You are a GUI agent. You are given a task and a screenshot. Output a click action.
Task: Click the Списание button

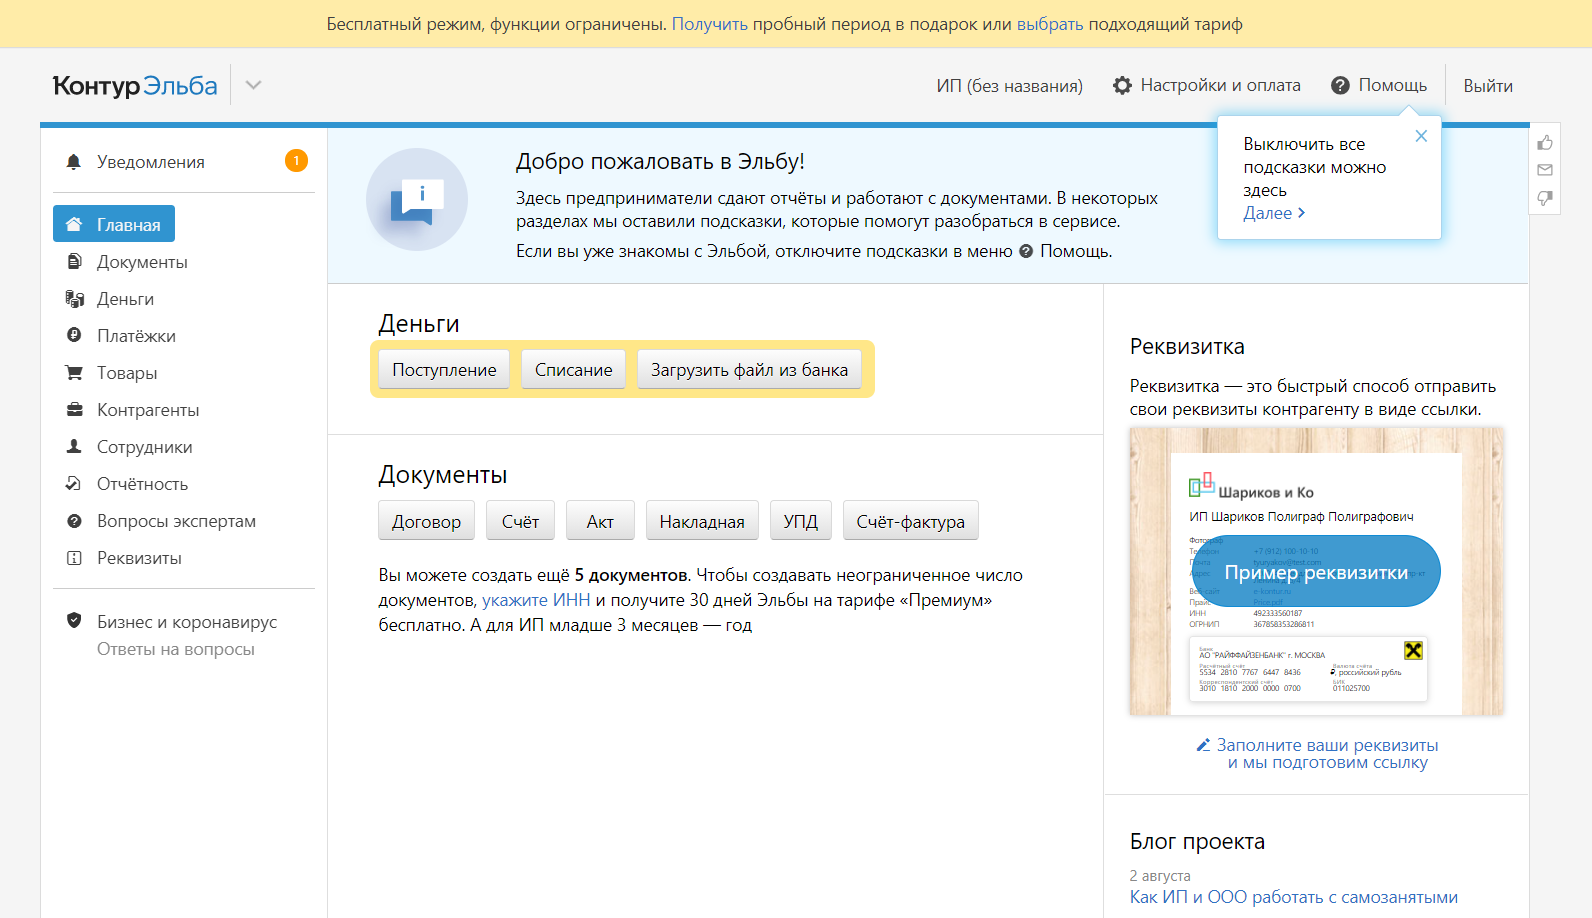coord(574,370)
